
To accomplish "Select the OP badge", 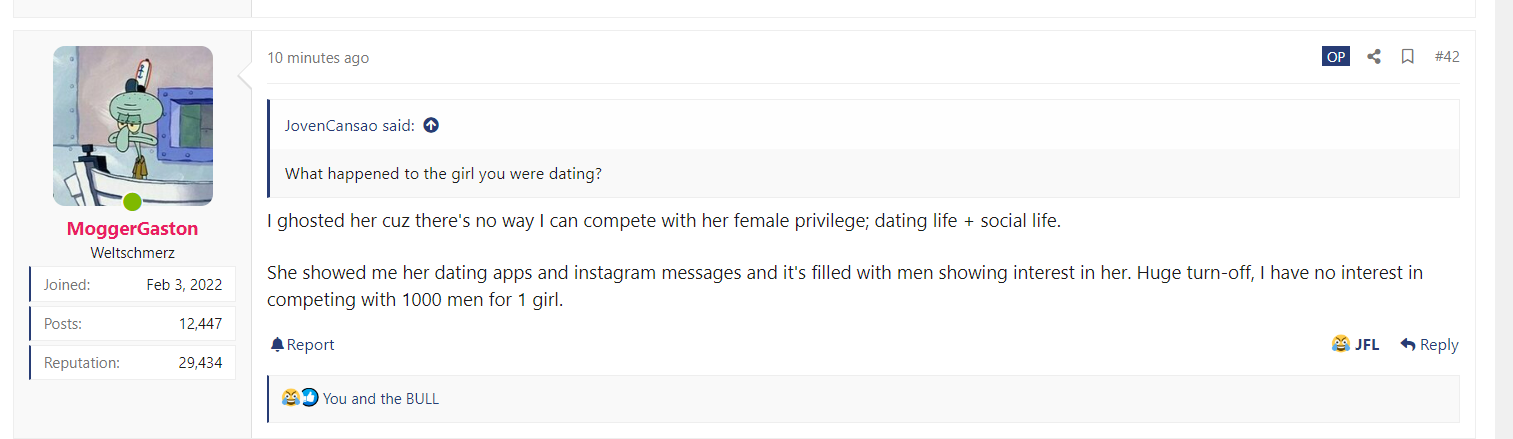I will tap(1336, 57).
